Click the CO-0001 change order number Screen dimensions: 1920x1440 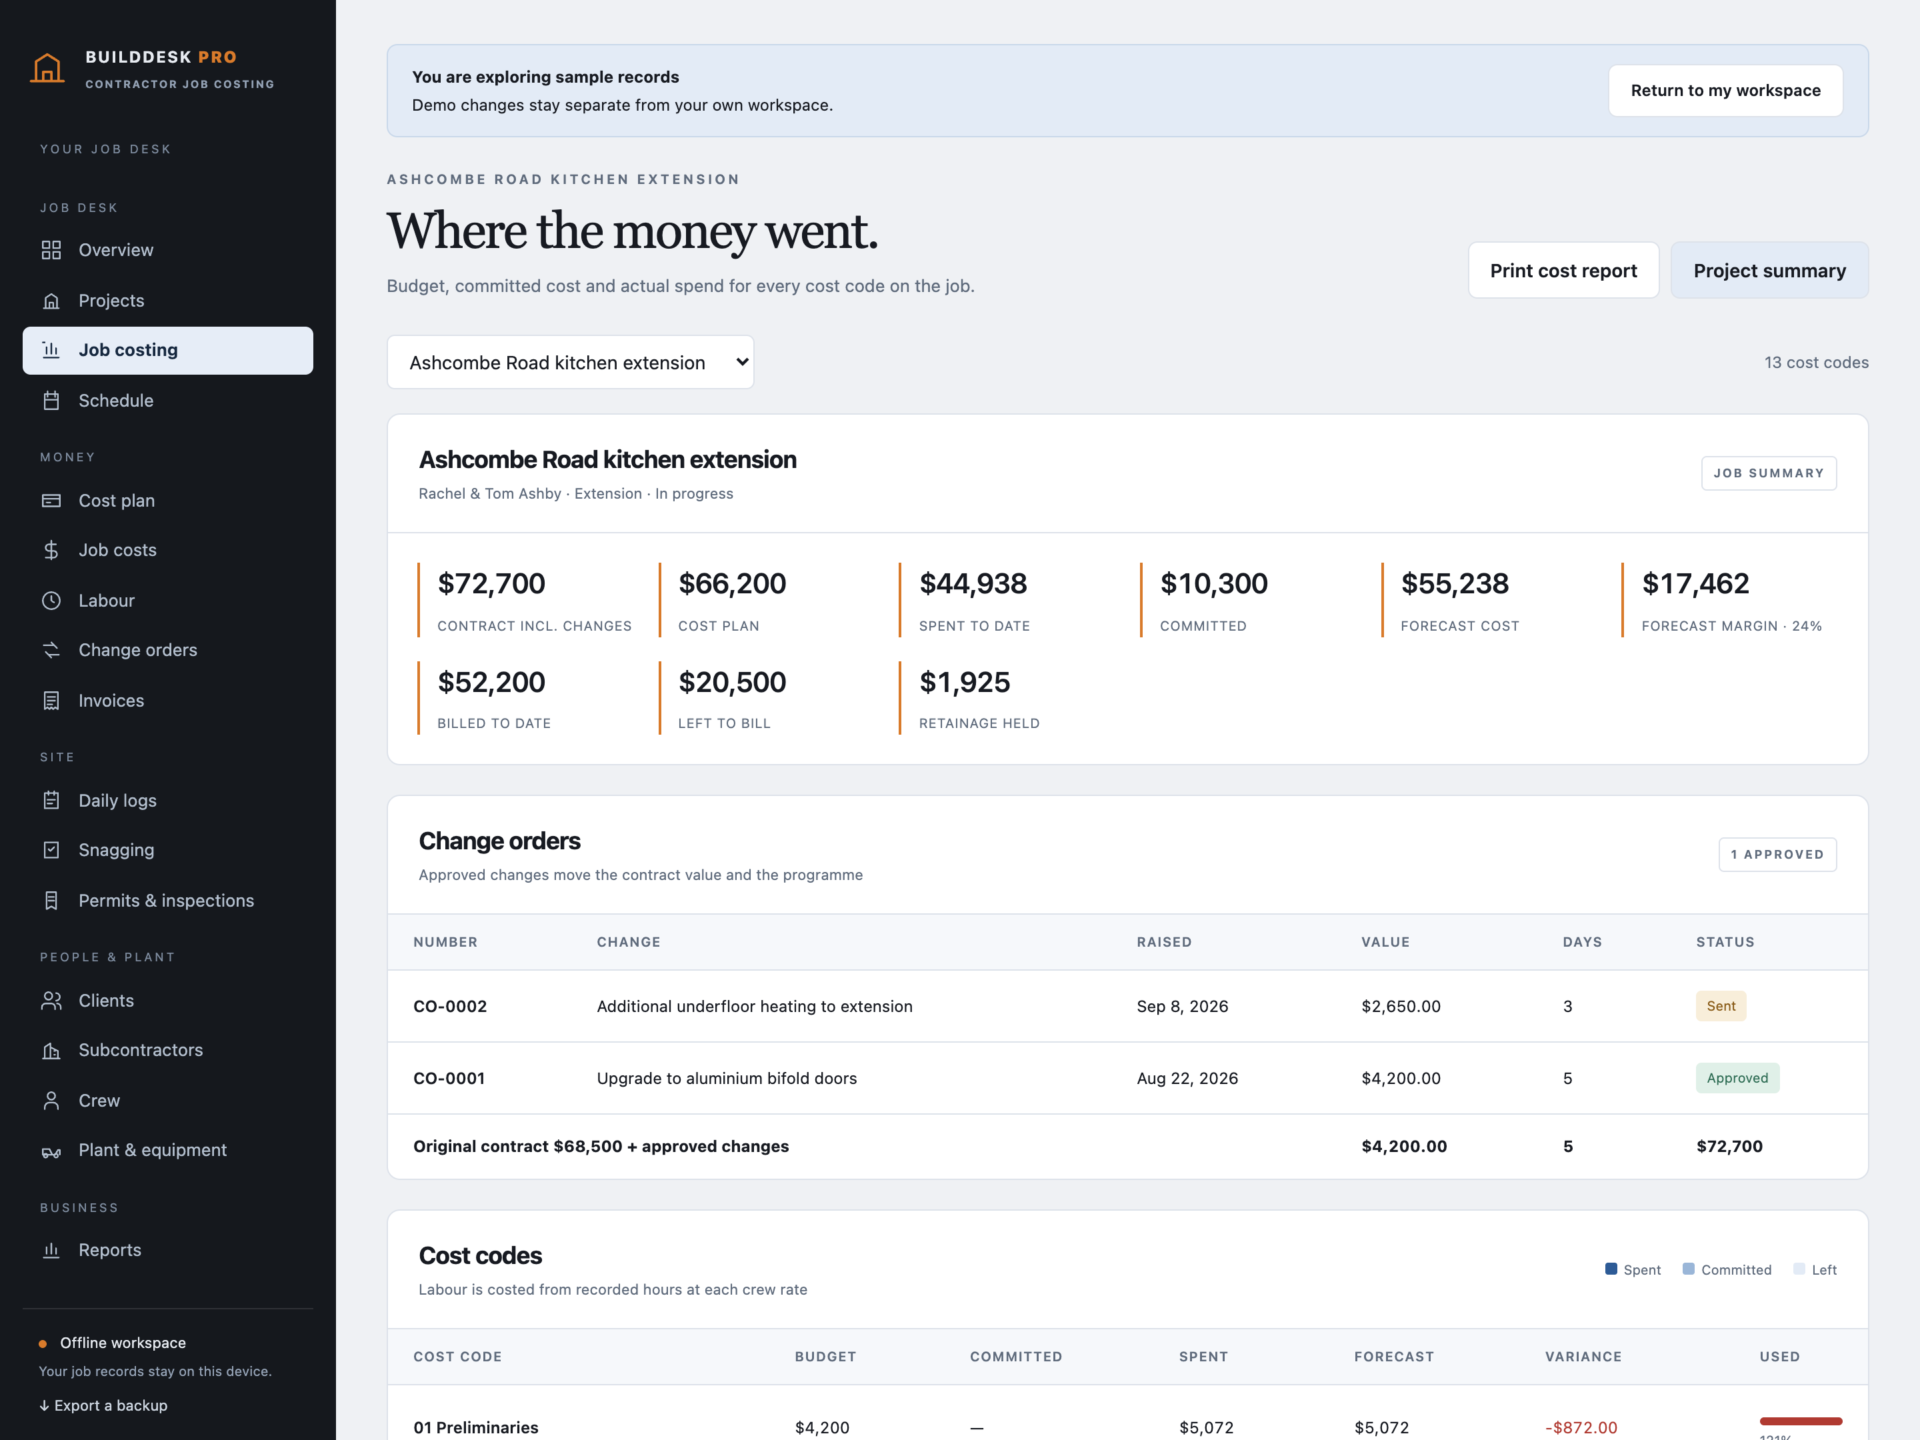pyautogui.click(x=449, y=1078)
